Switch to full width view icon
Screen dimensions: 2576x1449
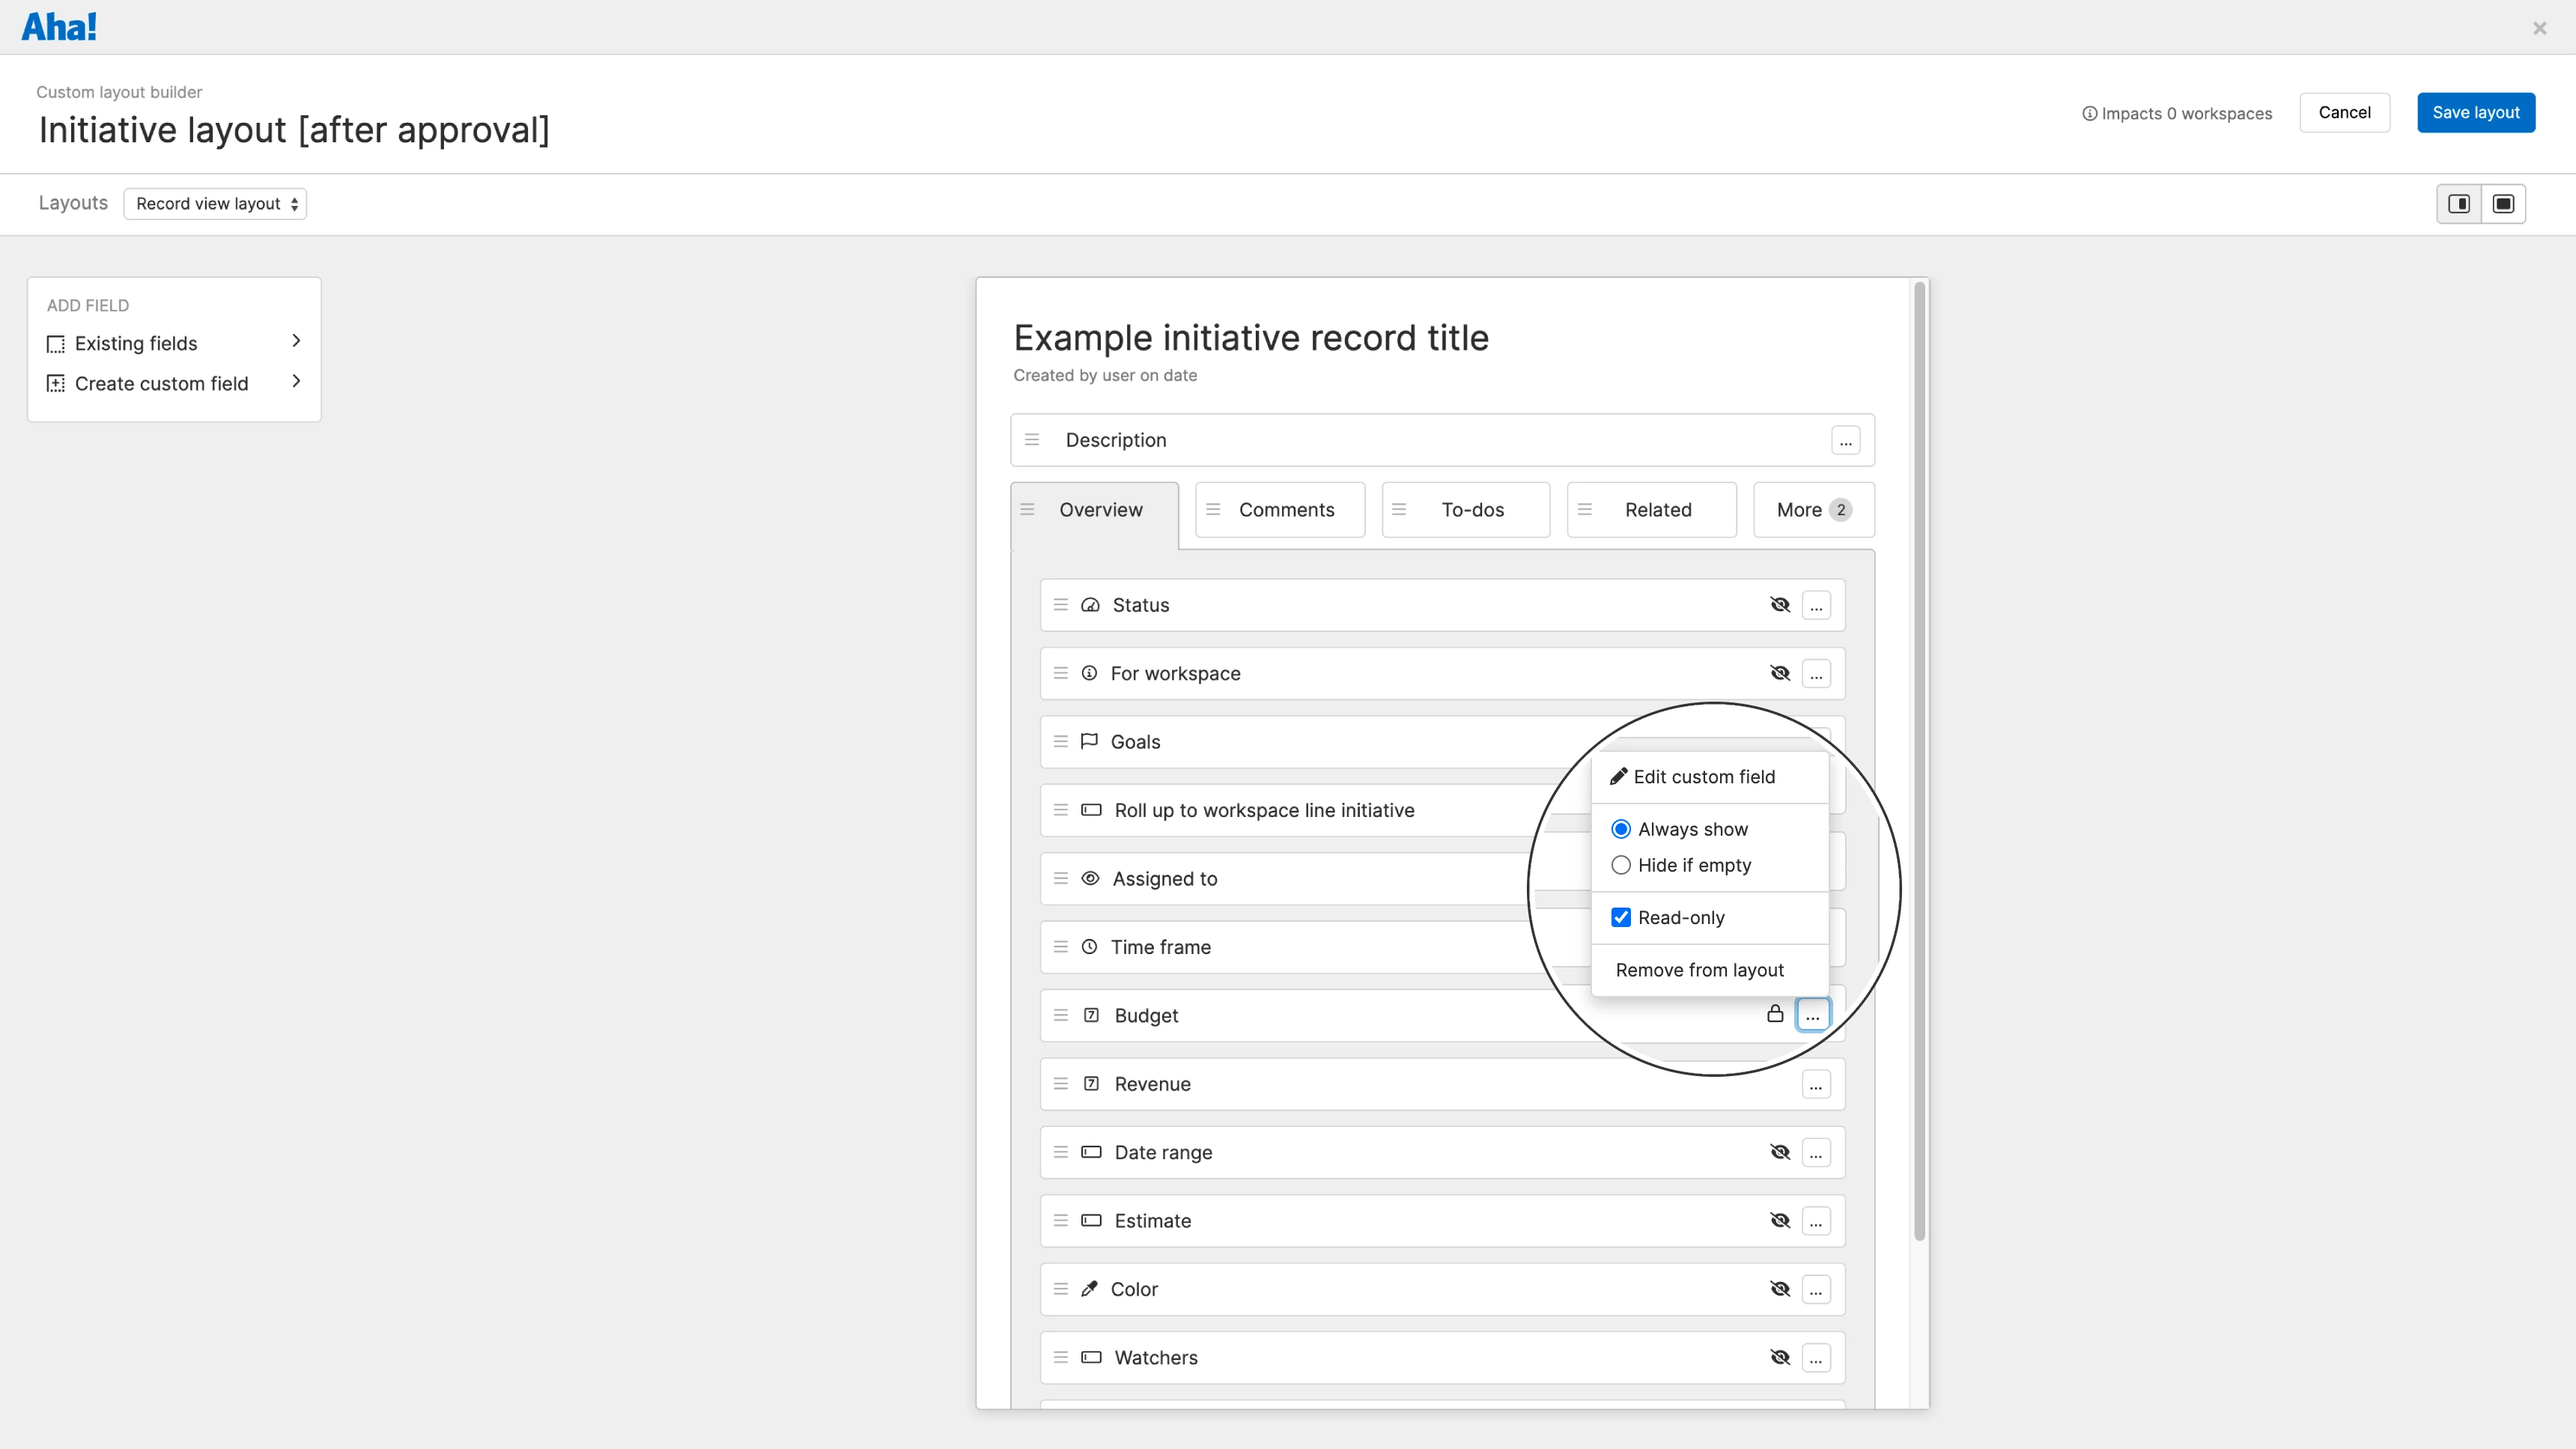2503,204
